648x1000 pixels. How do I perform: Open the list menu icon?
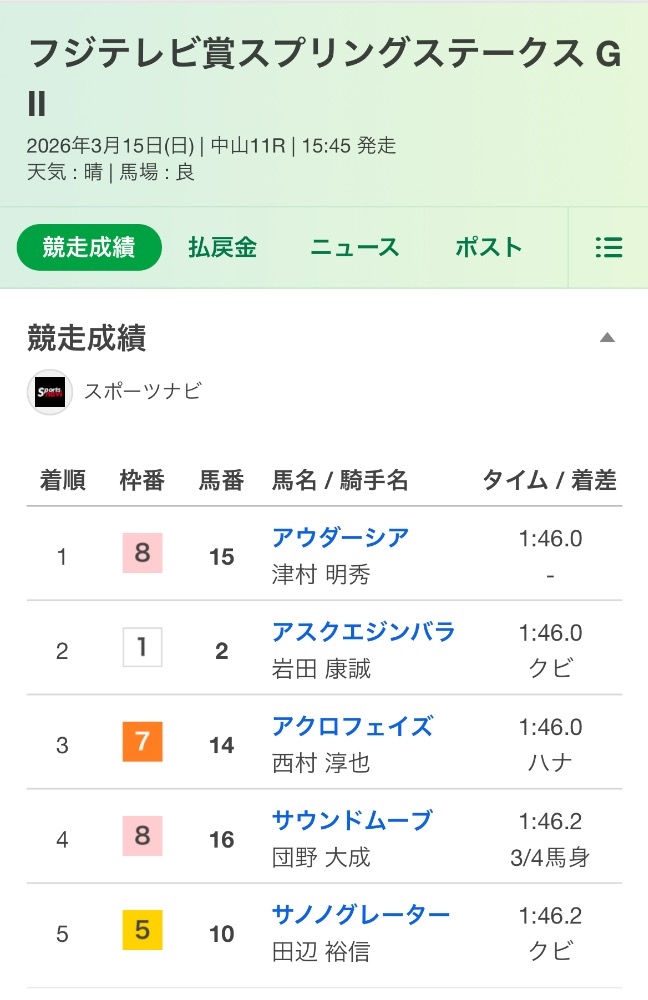(608, 248)
